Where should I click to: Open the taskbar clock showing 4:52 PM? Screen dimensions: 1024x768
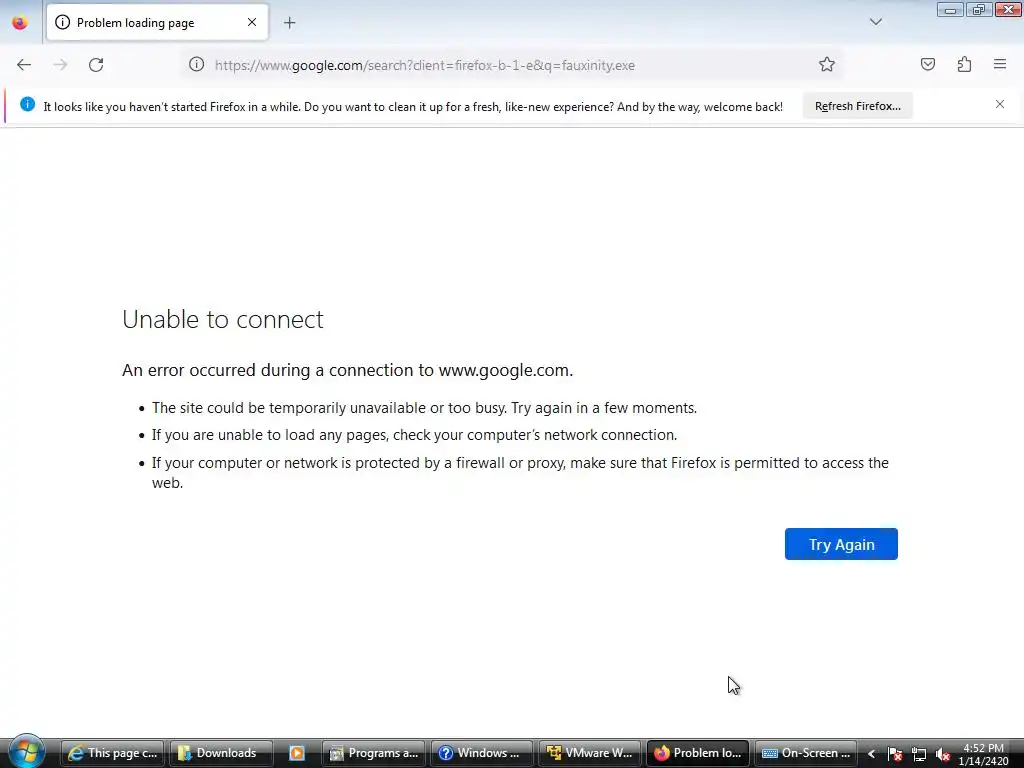coord(984,754)
